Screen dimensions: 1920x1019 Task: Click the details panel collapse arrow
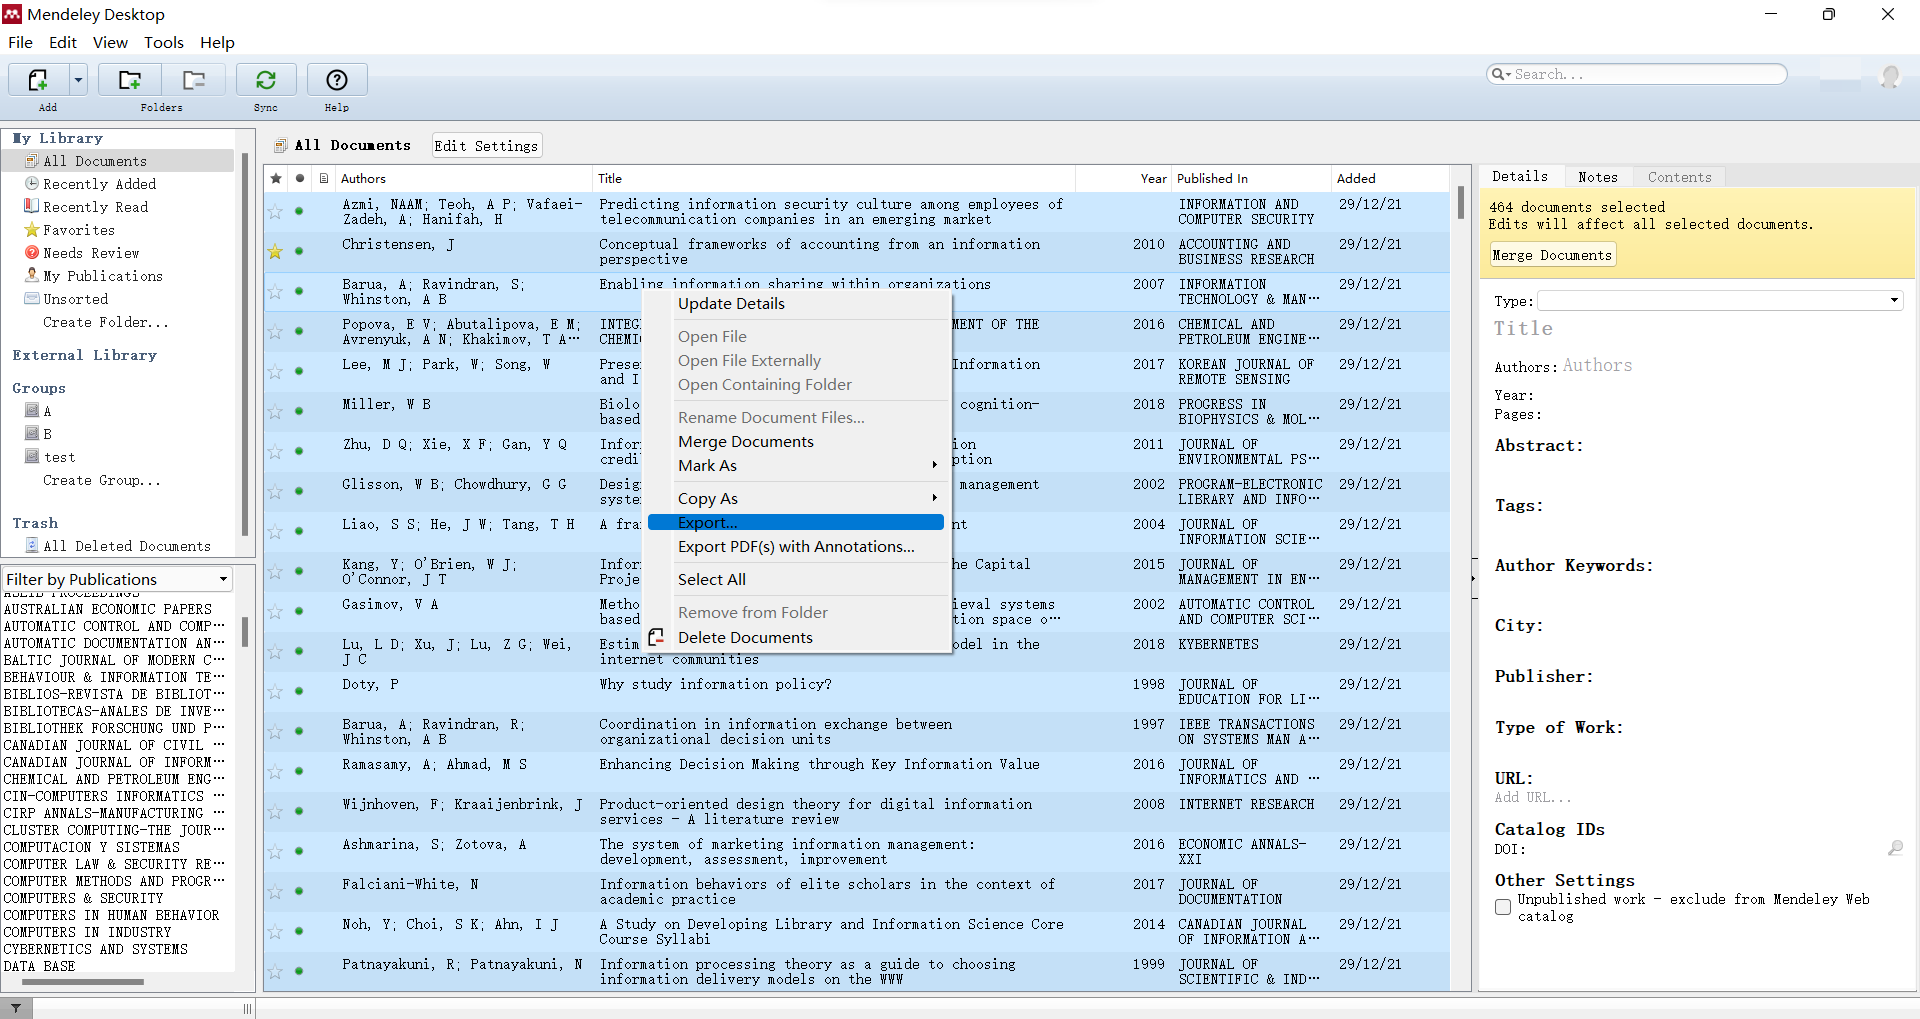point(1474,578)
